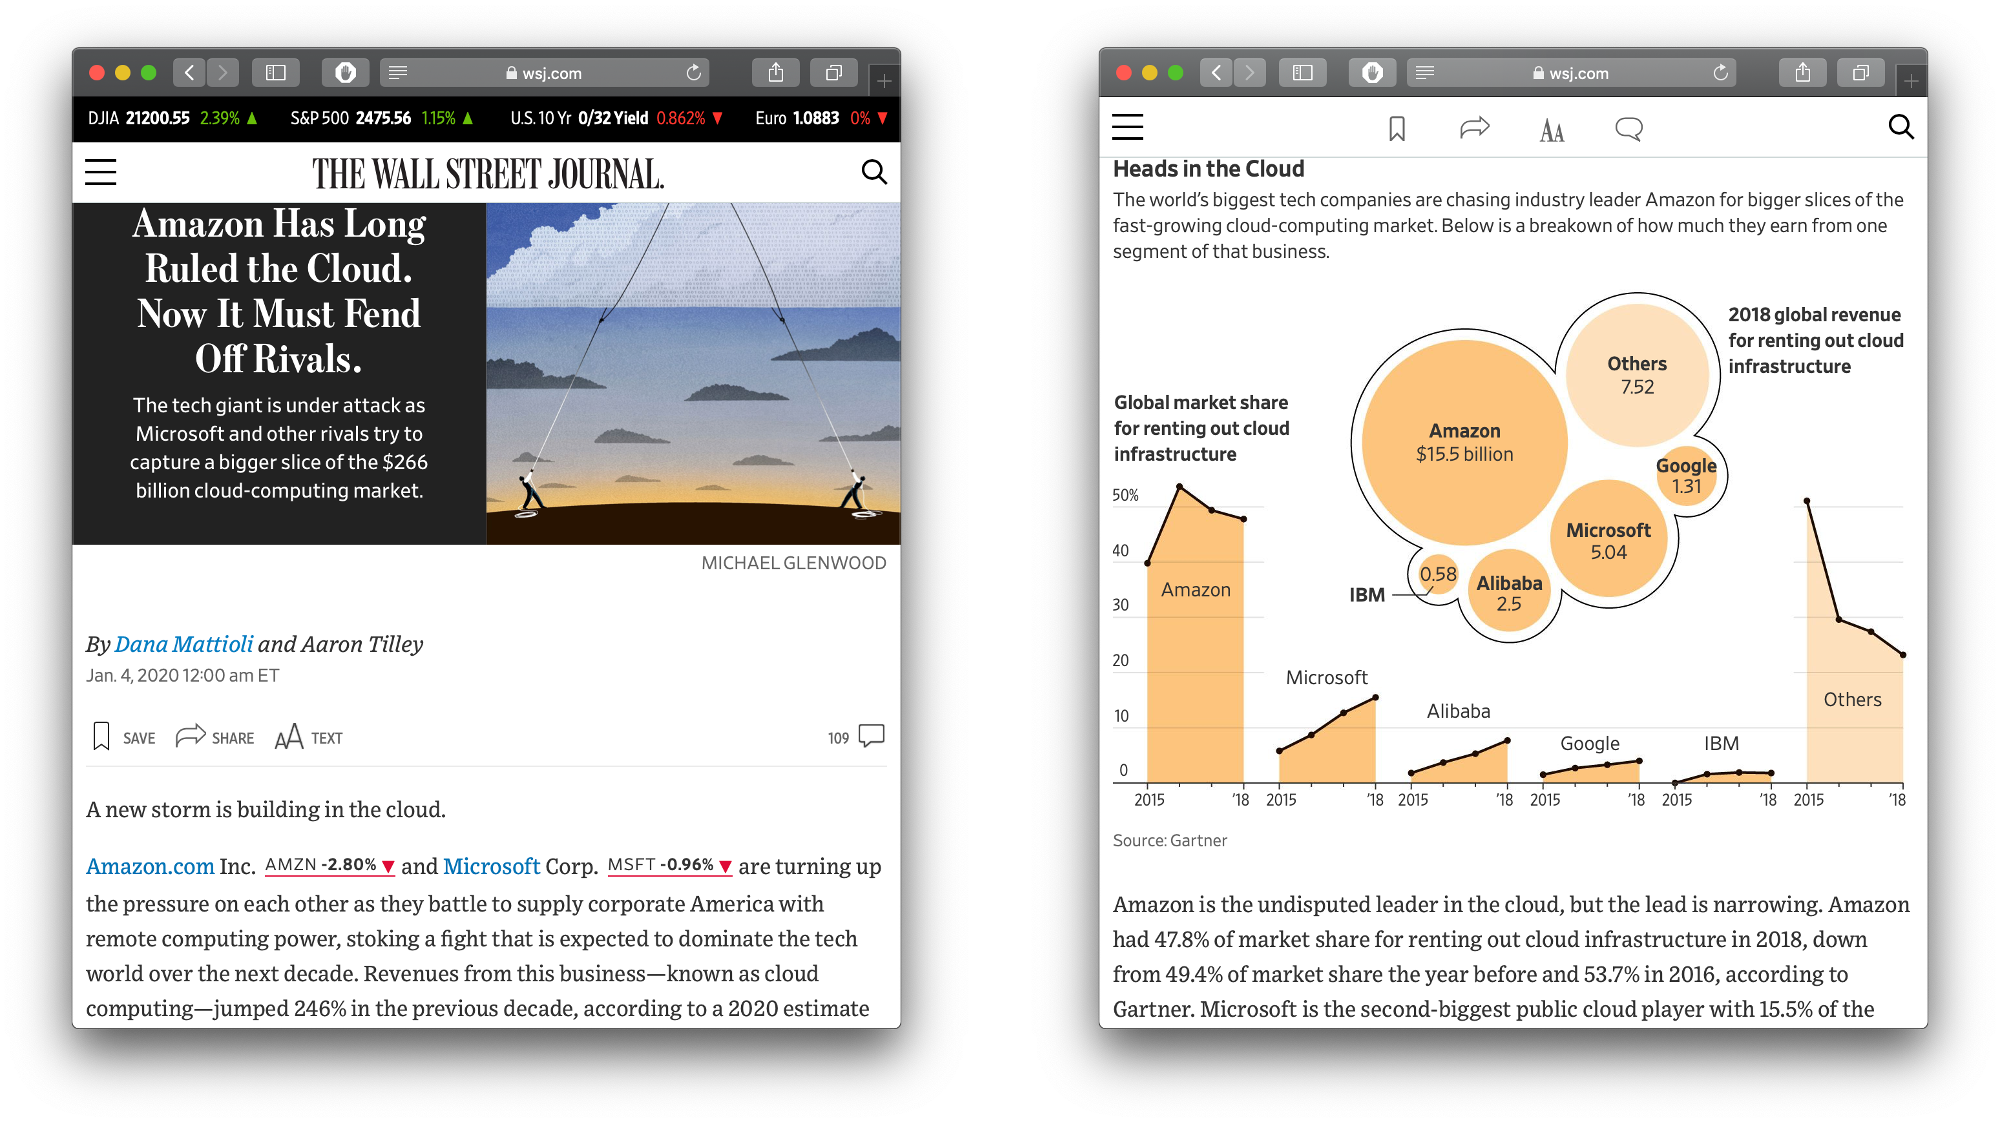The image size is (1999, 1122).
Task: Click the Save bookmark icon under byline
Action: 101,737
